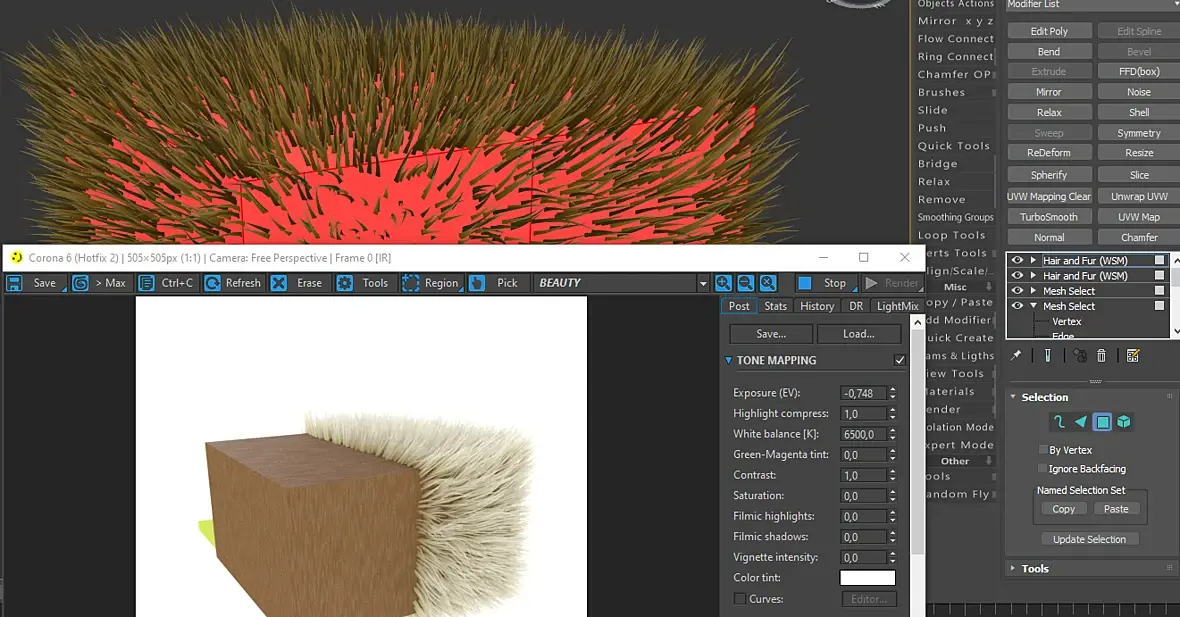Collapse the Selection rollout
The image size is (1180, 617).
[x=1012, y=397]
